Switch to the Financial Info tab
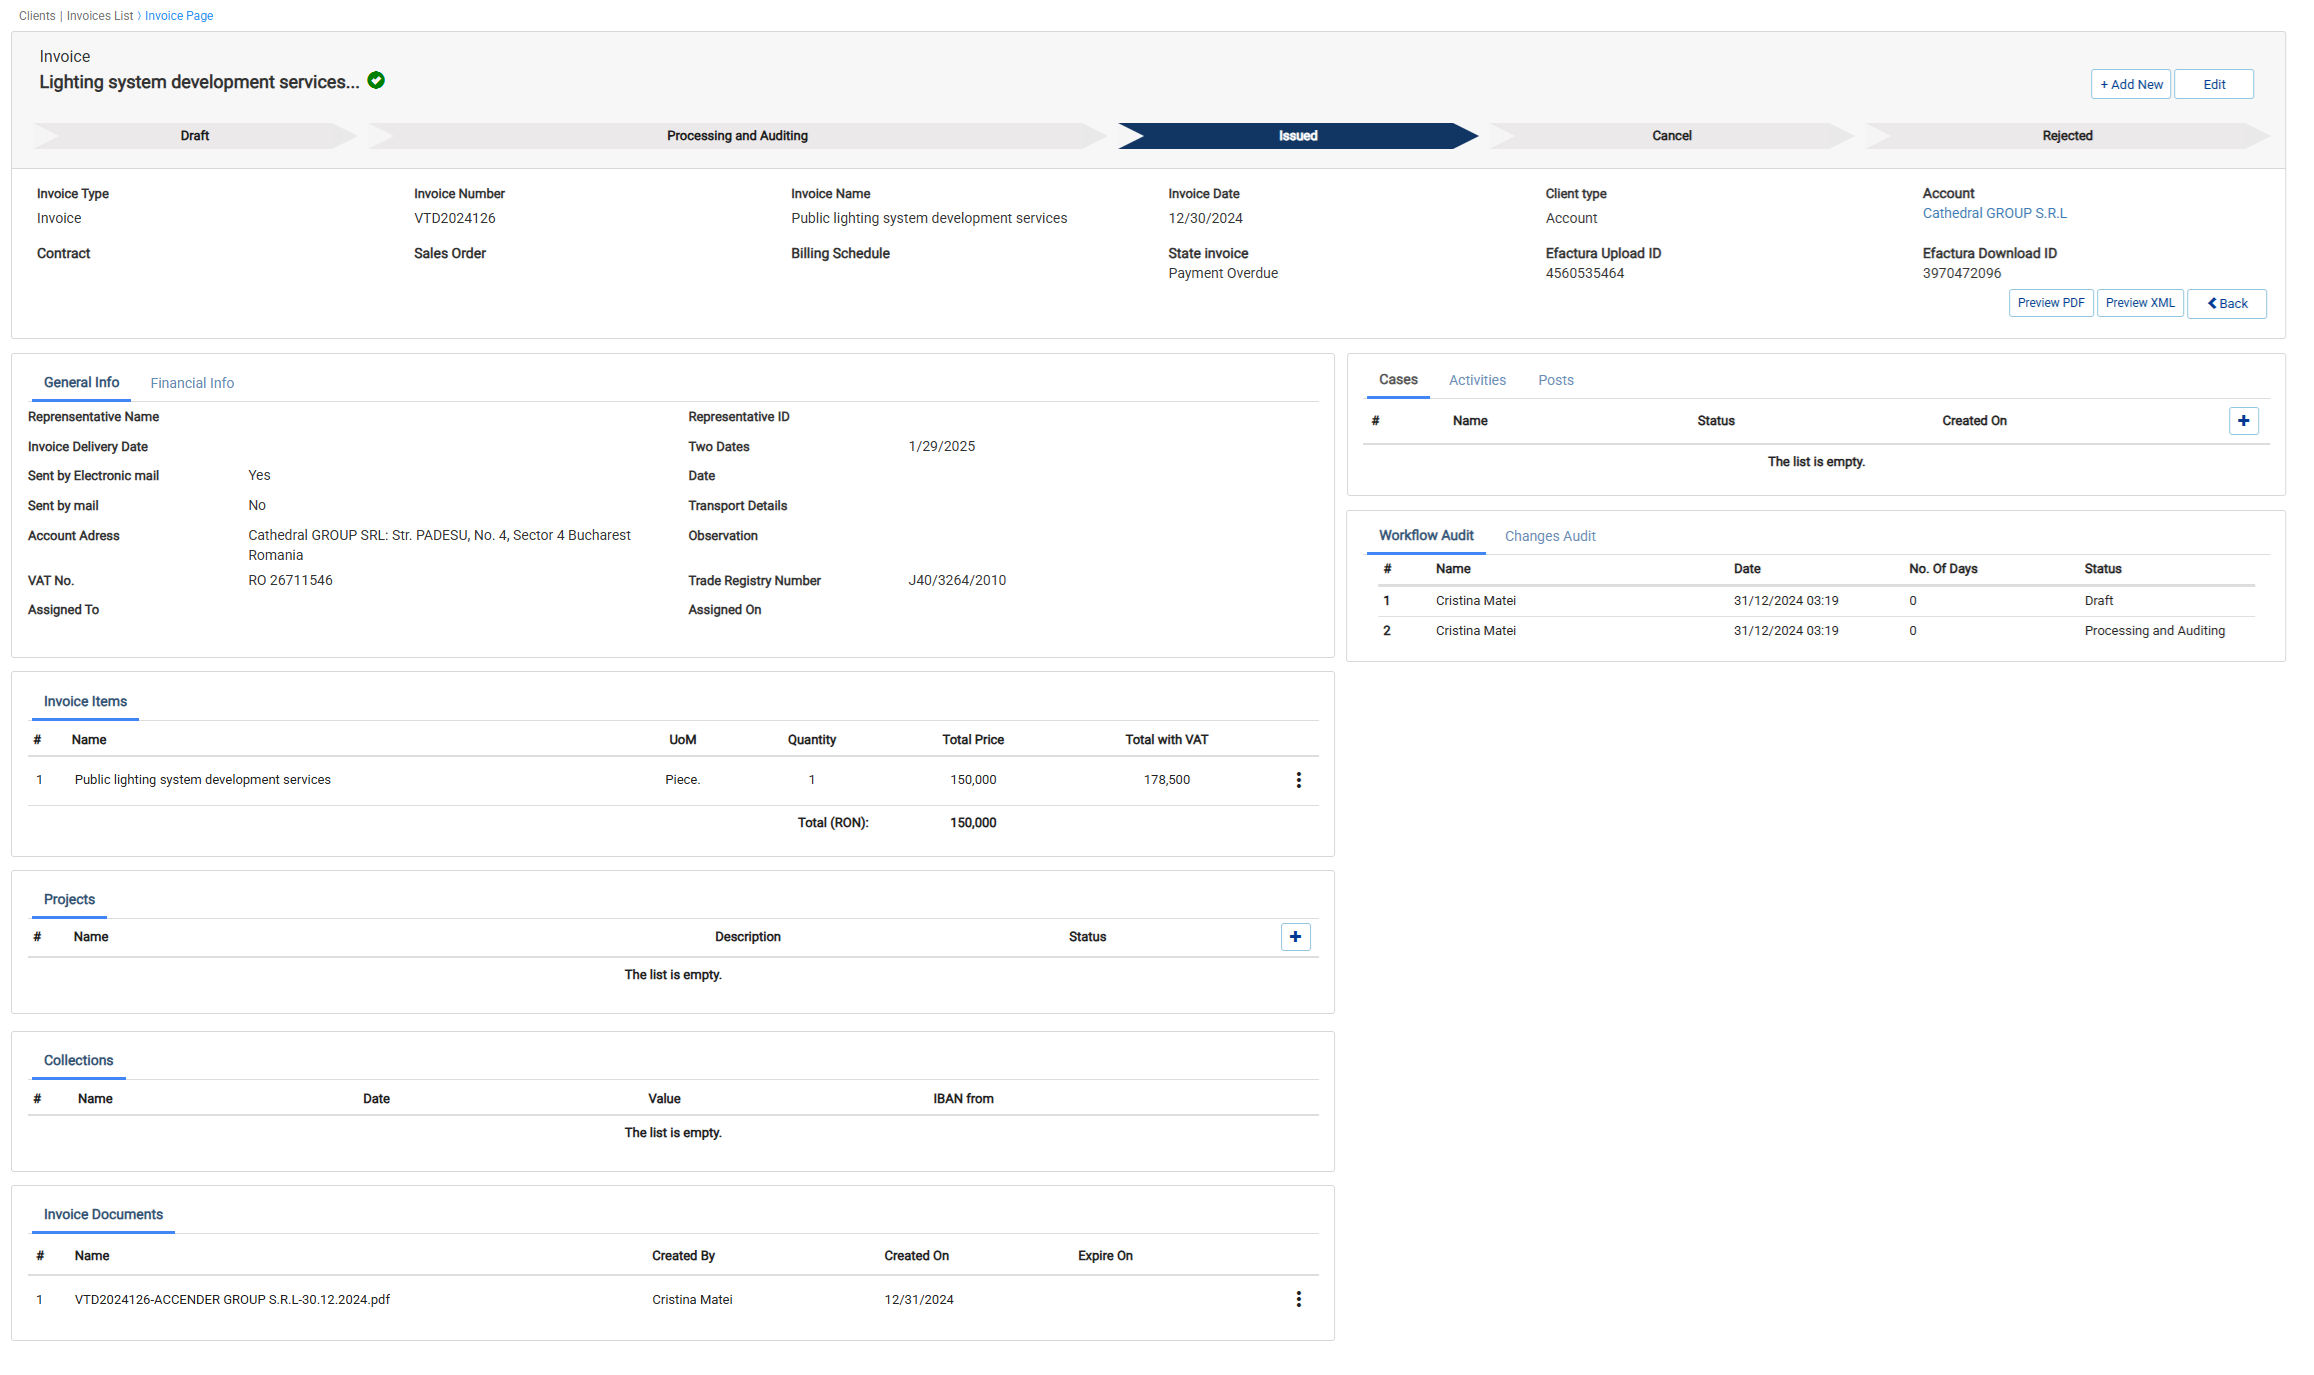 [x=192, y=383]
